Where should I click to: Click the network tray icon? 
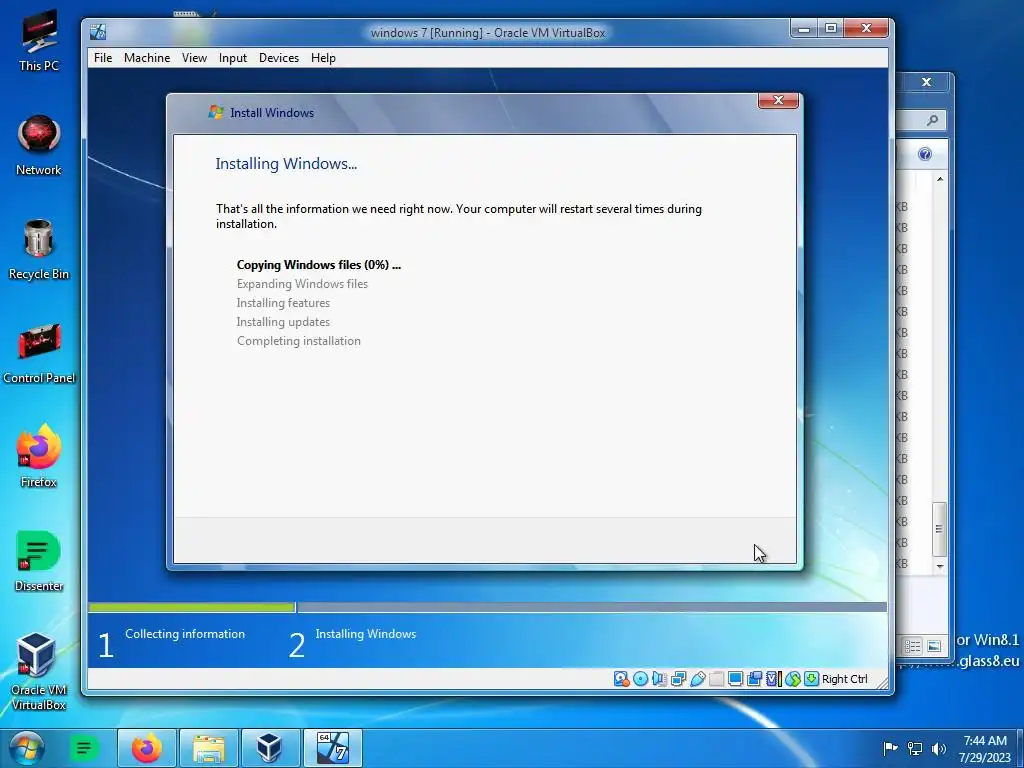pyautogui.click(x=915, y=748)
